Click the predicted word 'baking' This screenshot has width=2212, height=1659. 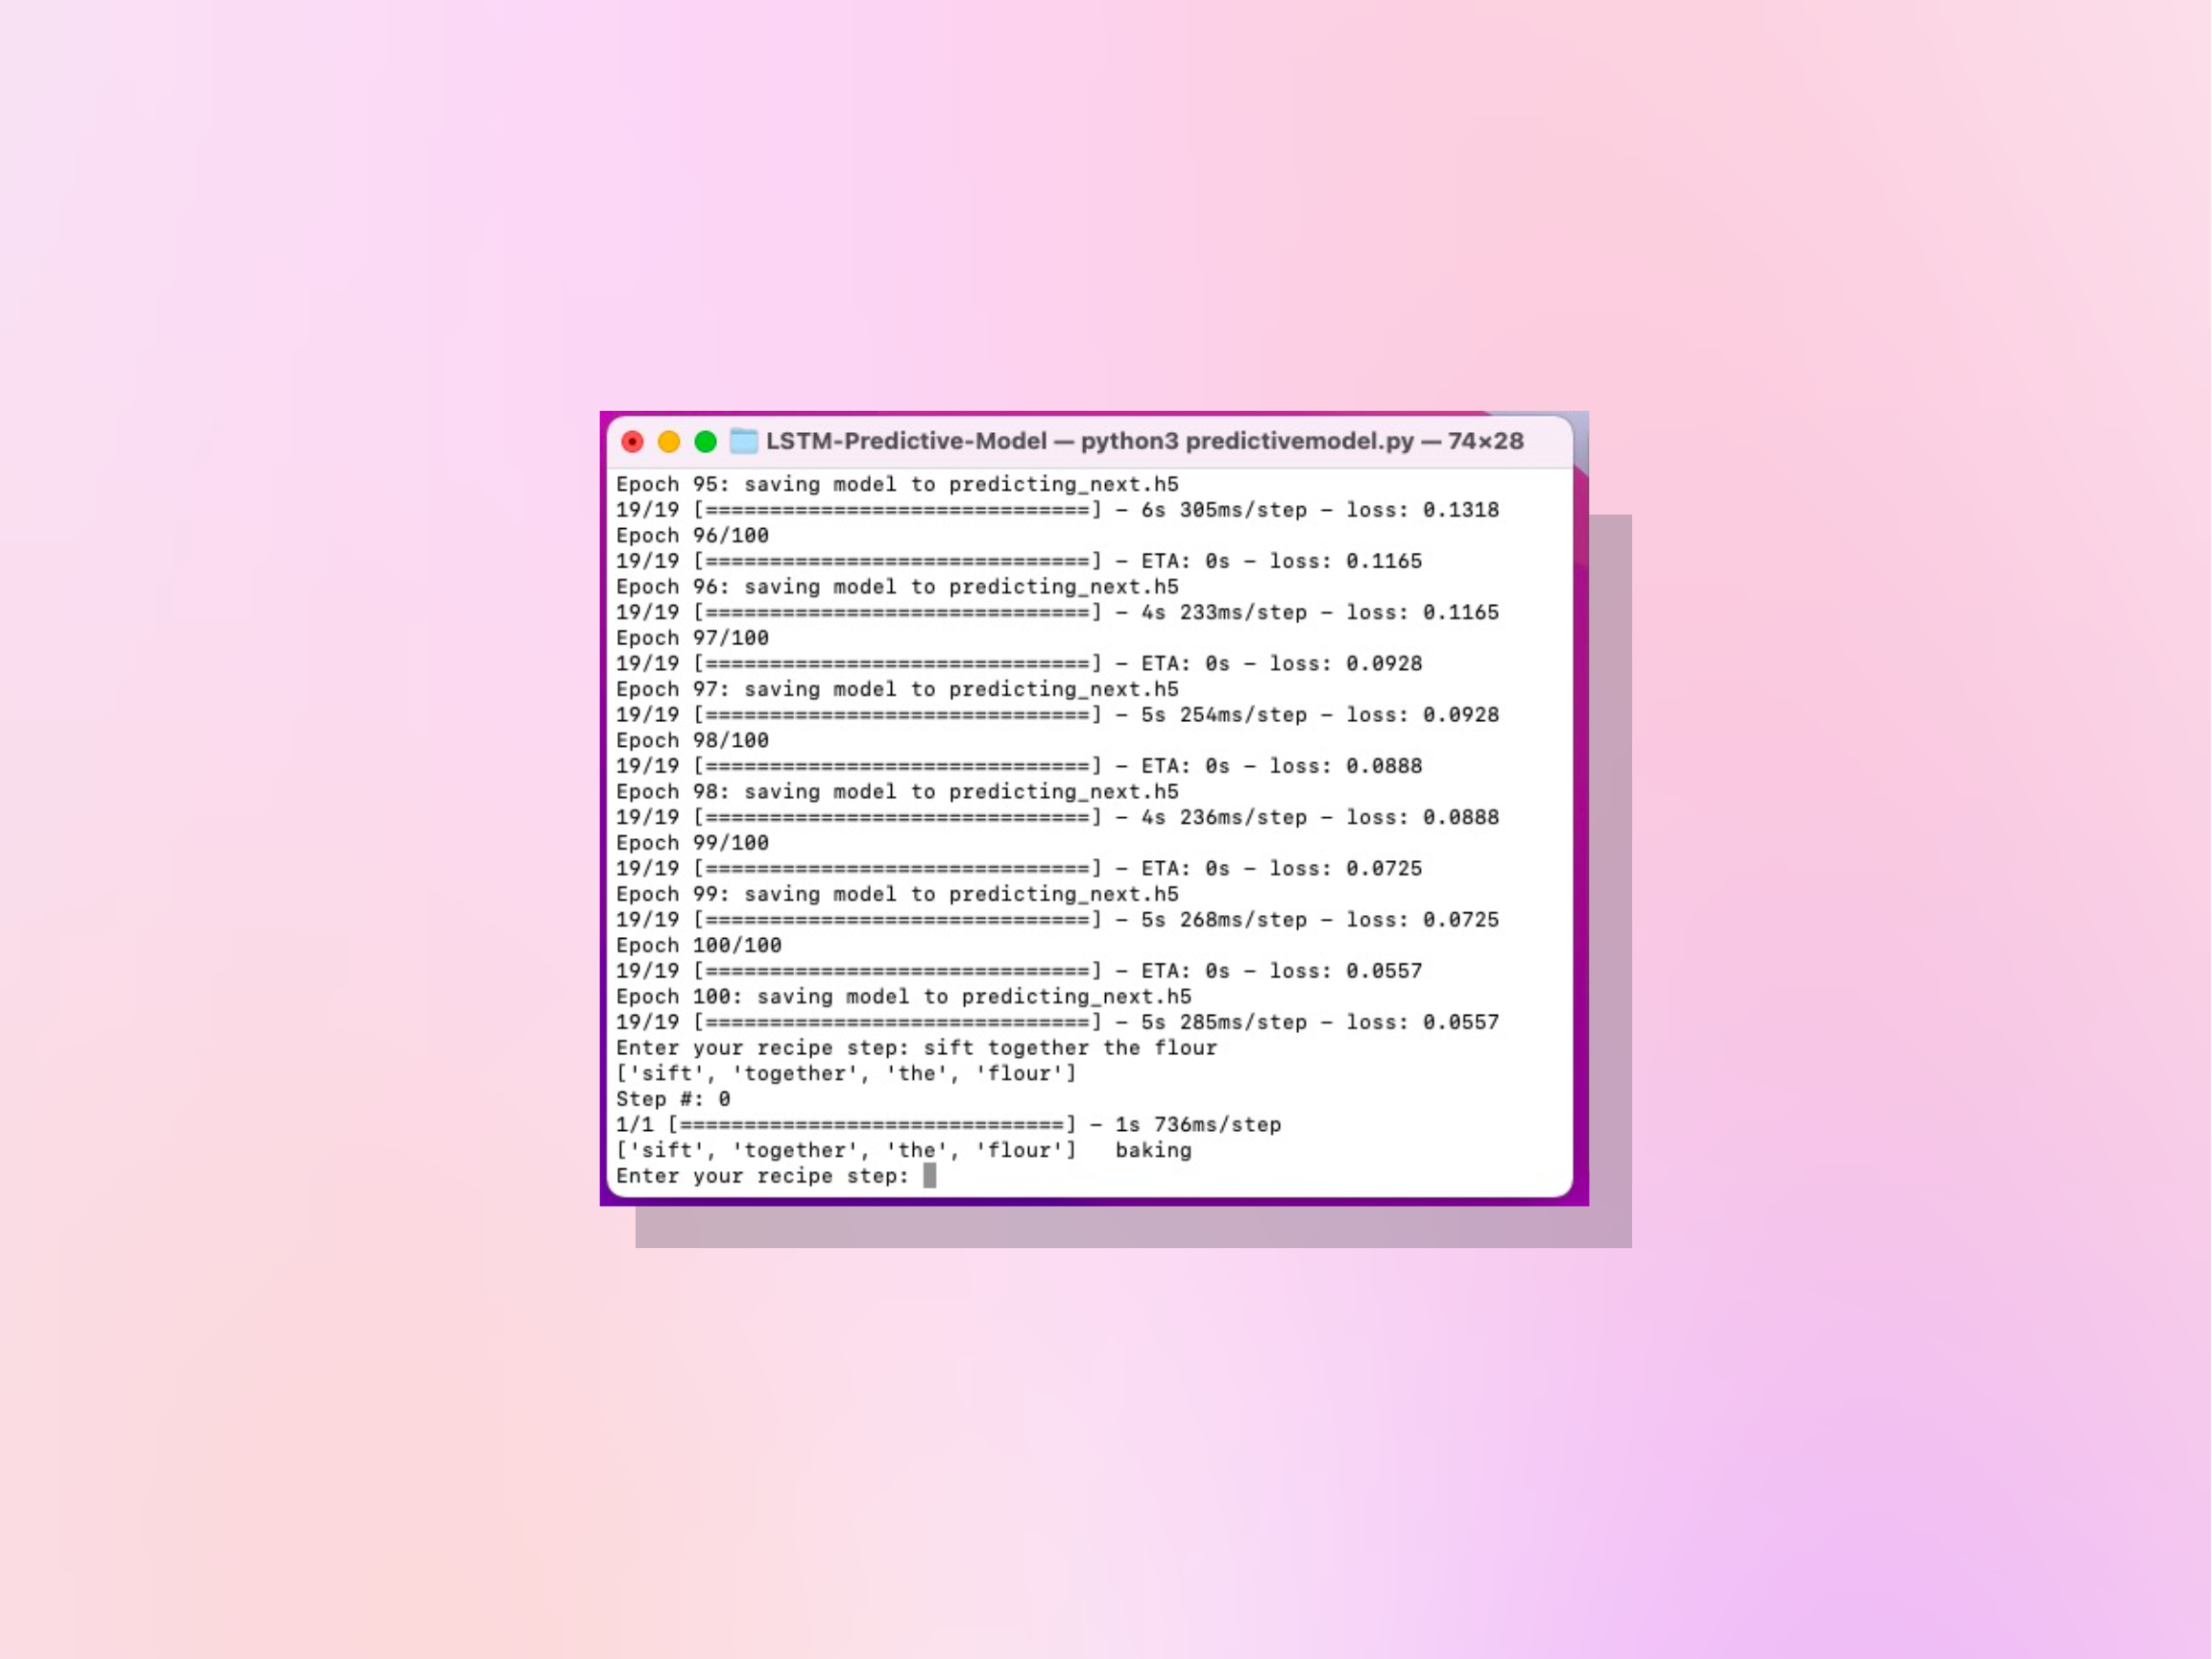1153,1150
